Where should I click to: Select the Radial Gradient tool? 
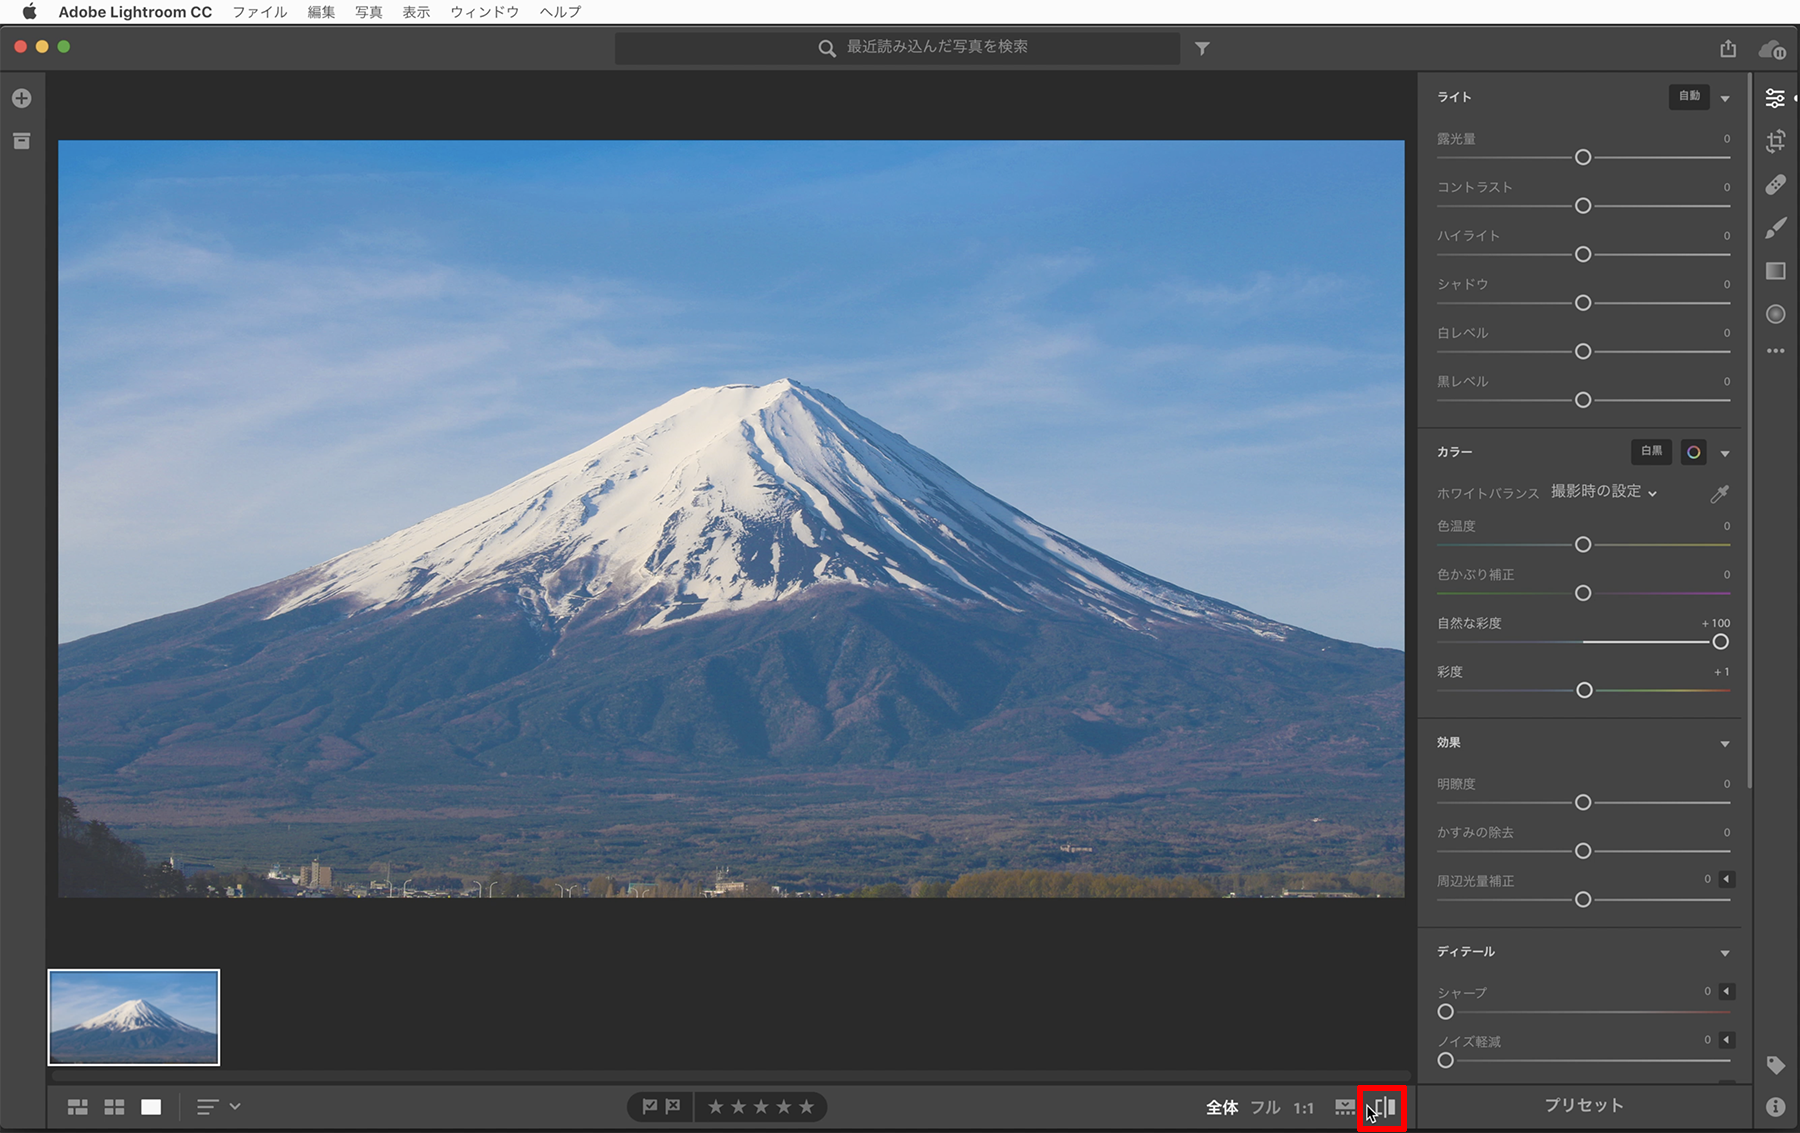coord(1775,314)
